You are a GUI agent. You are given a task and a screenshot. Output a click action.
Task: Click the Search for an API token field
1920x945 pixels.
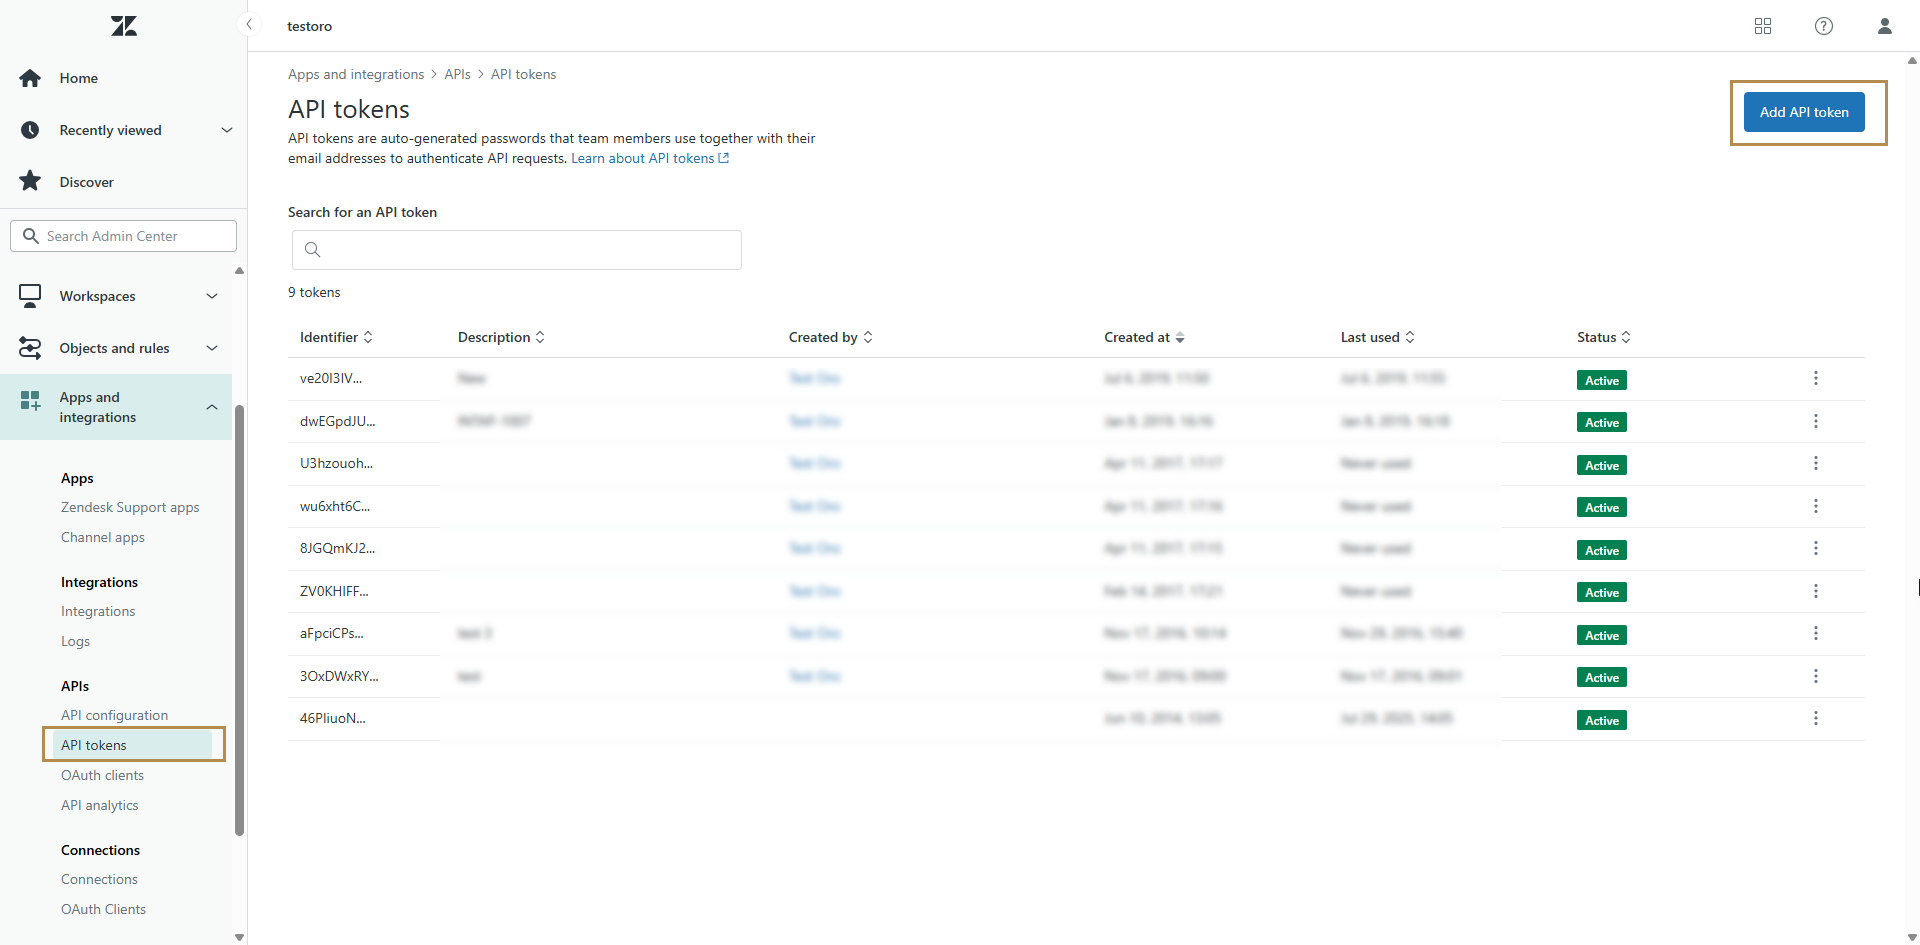click(x=517, y=250)
